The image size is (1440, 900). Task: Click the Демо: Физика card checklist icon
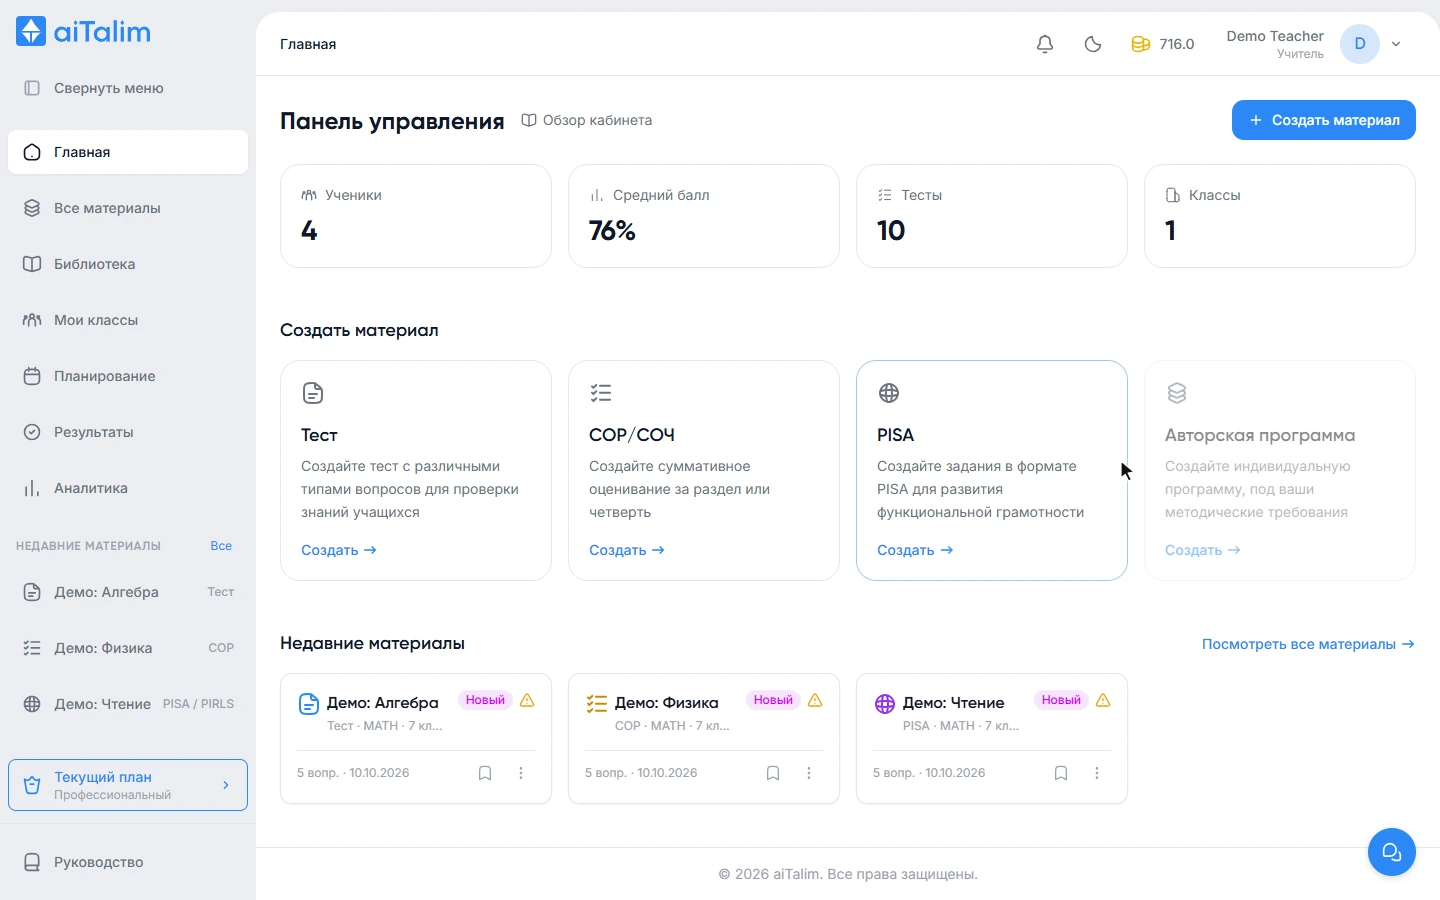point(597,704)
